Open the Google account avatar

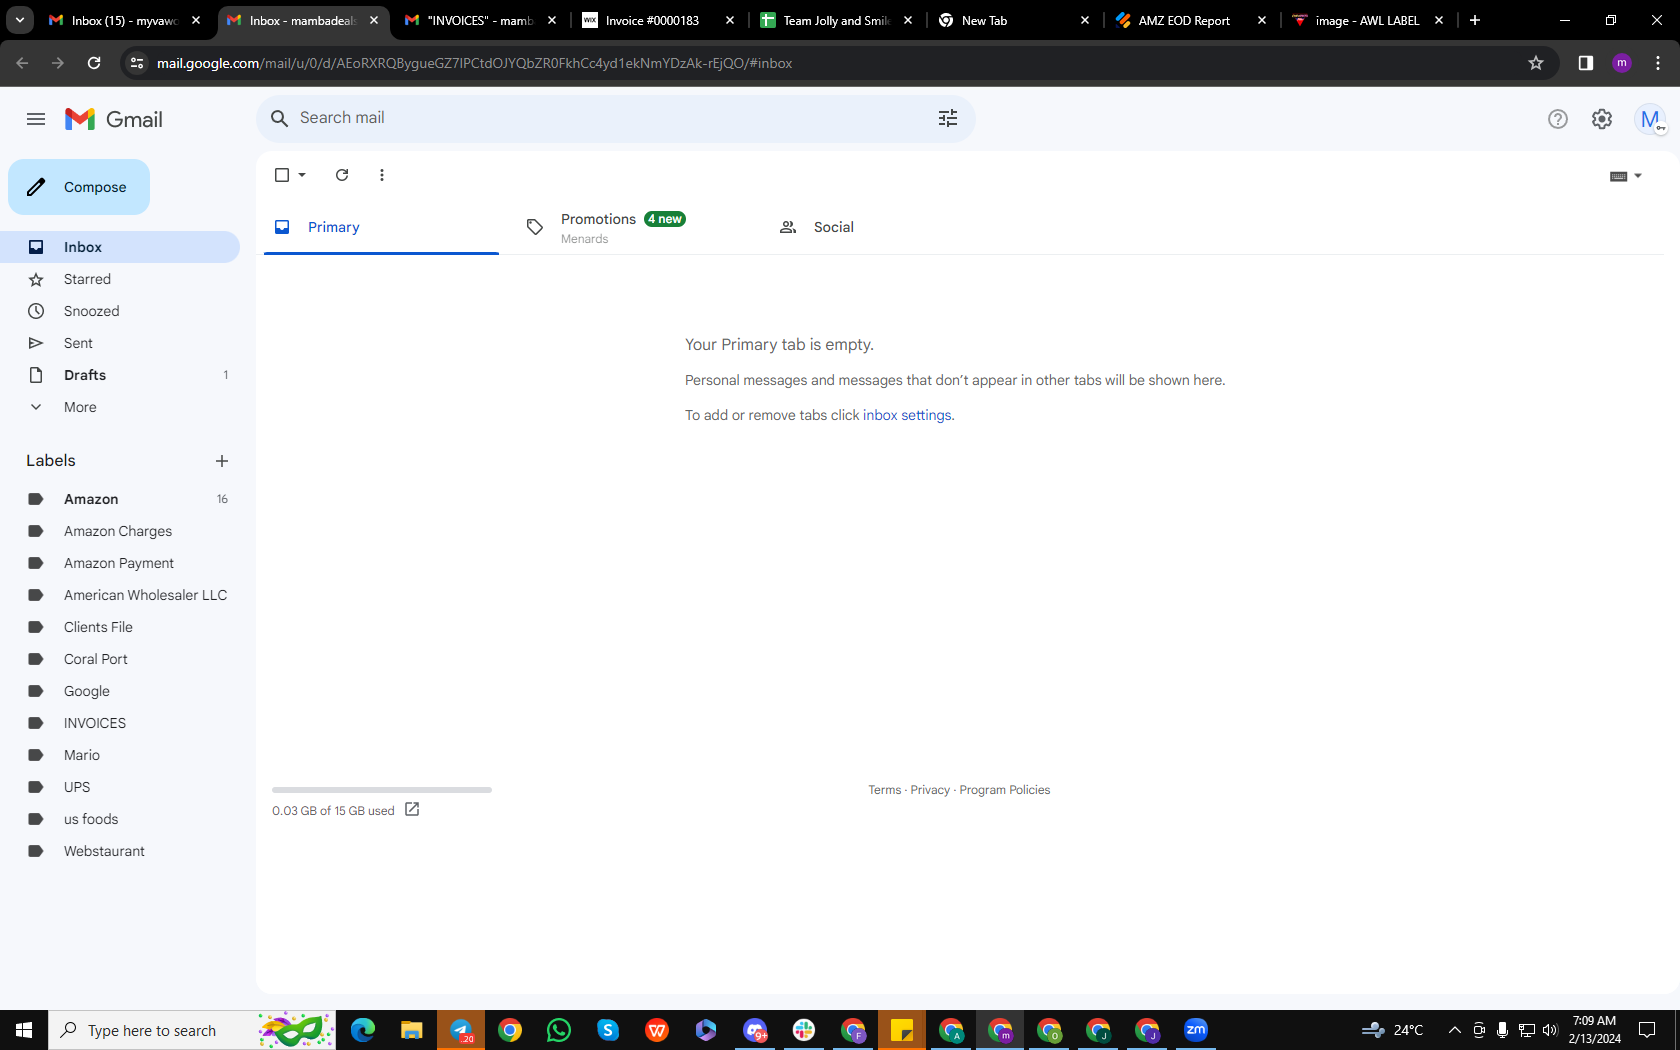pos(1650,119)
